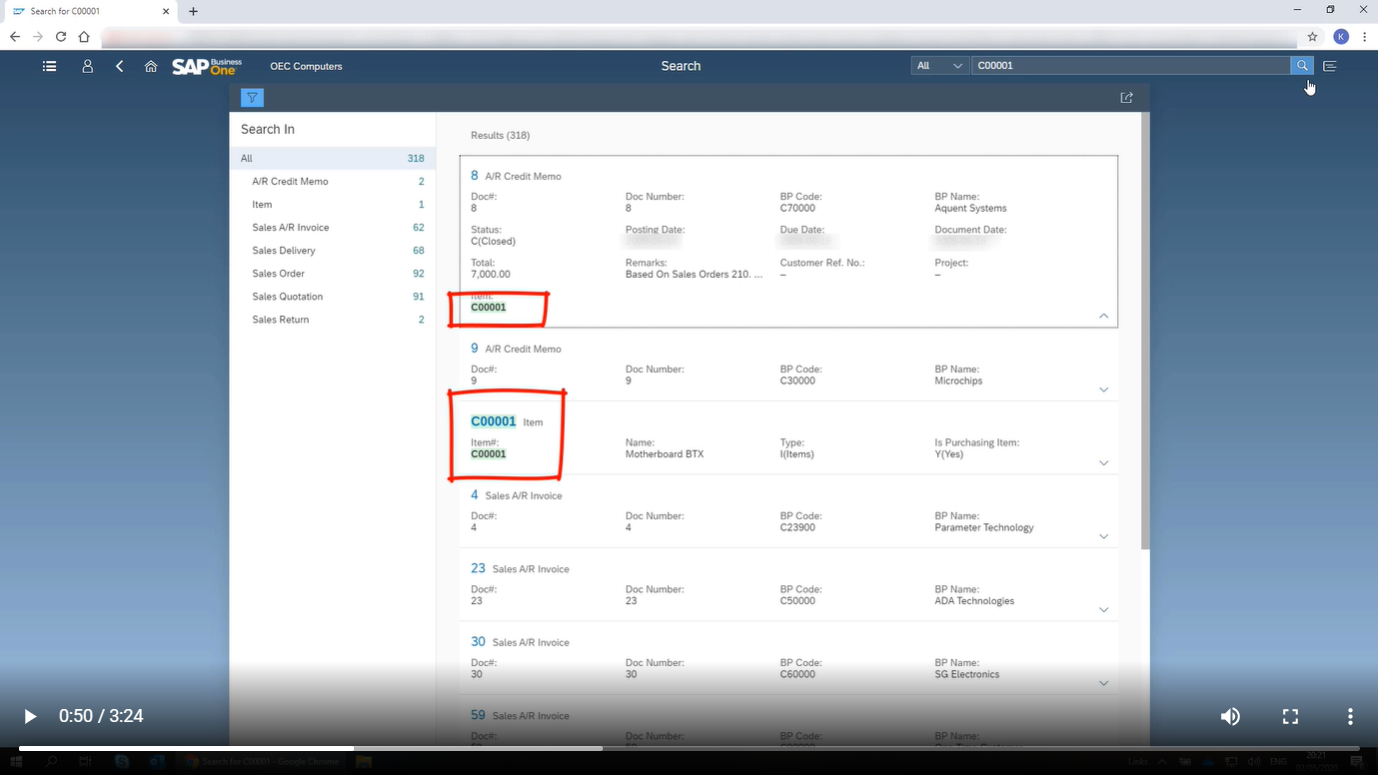Screen dimensions: 1378x775
Task: Click the 'Results (318)' count label
Action: [x=500, y=135]
